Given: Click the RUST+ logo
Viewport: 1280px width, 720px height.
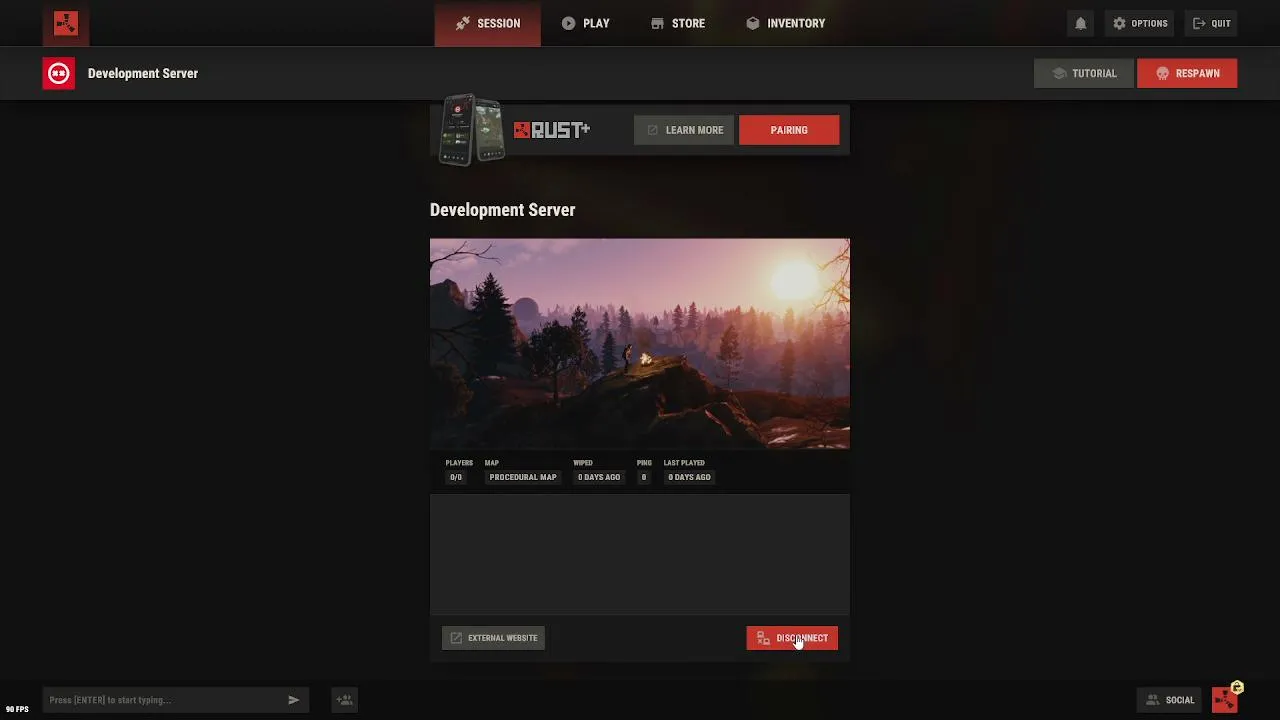Looking at the screenshot, I should point(552,130).
